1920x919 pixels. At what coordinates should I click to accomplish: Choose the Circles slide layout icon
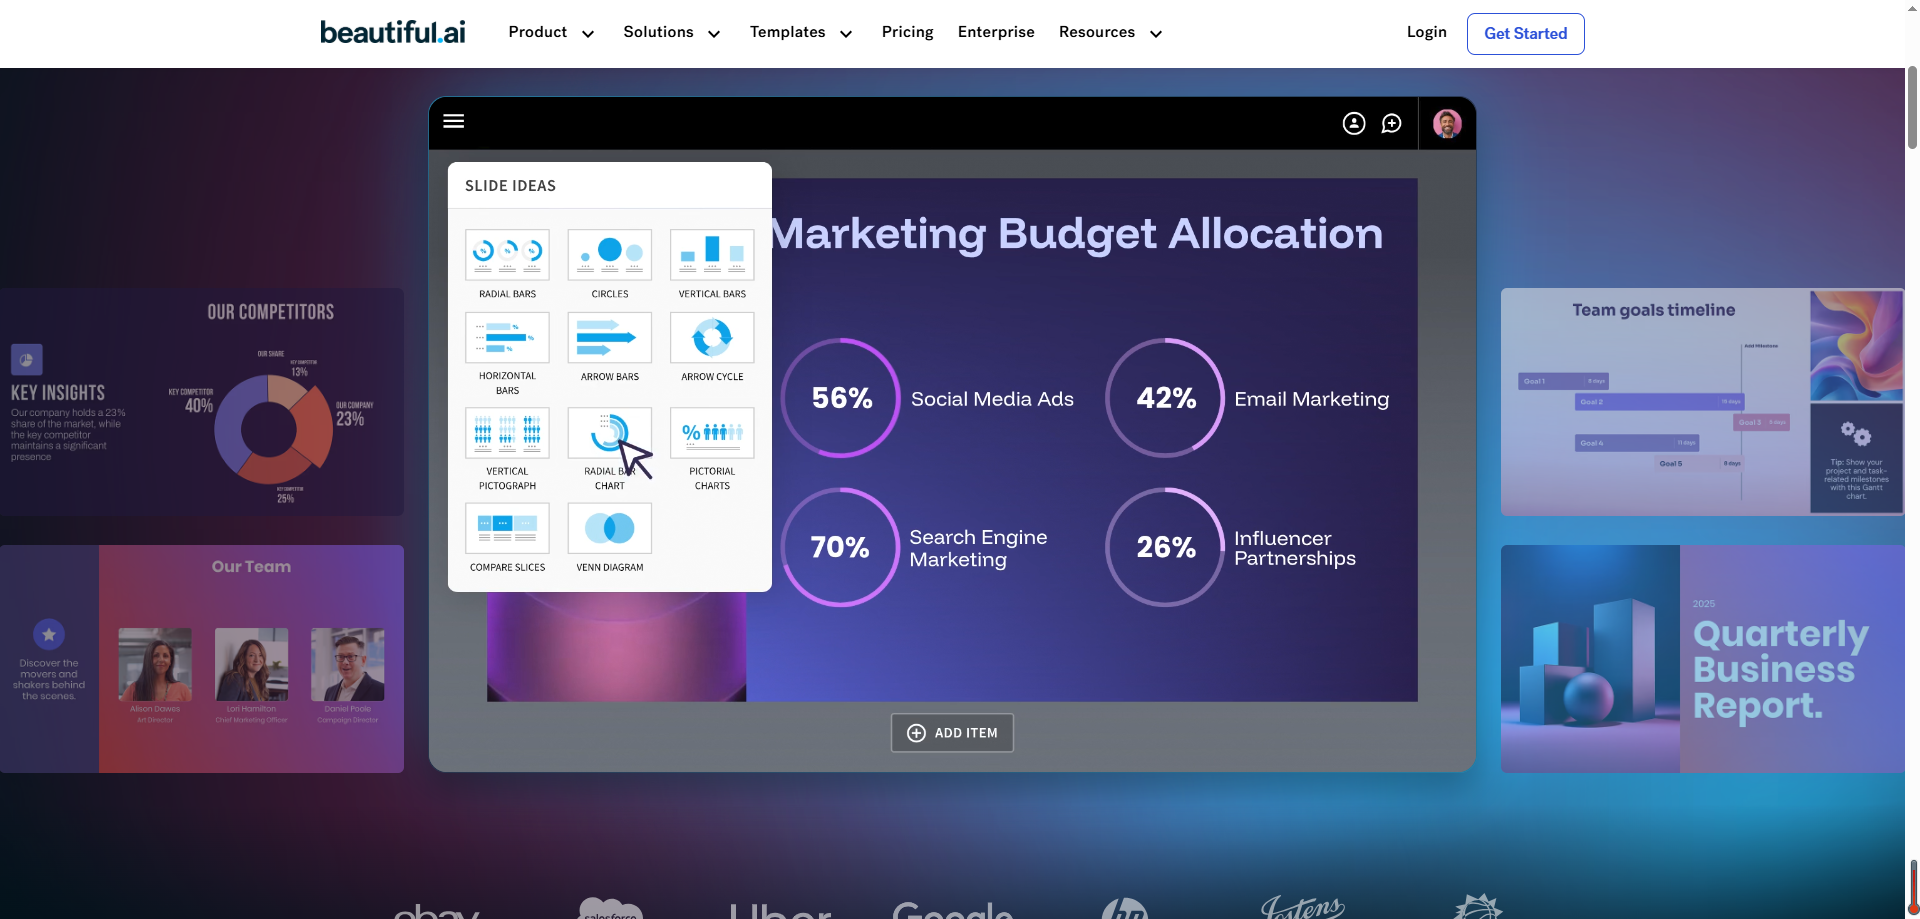pos(609,255)
